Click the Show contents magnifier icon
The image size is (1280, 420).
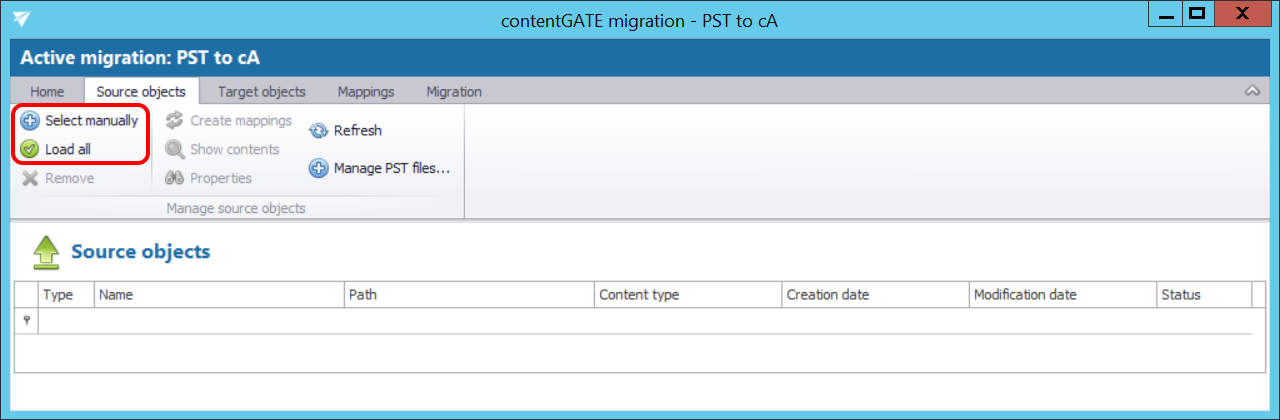175,150
